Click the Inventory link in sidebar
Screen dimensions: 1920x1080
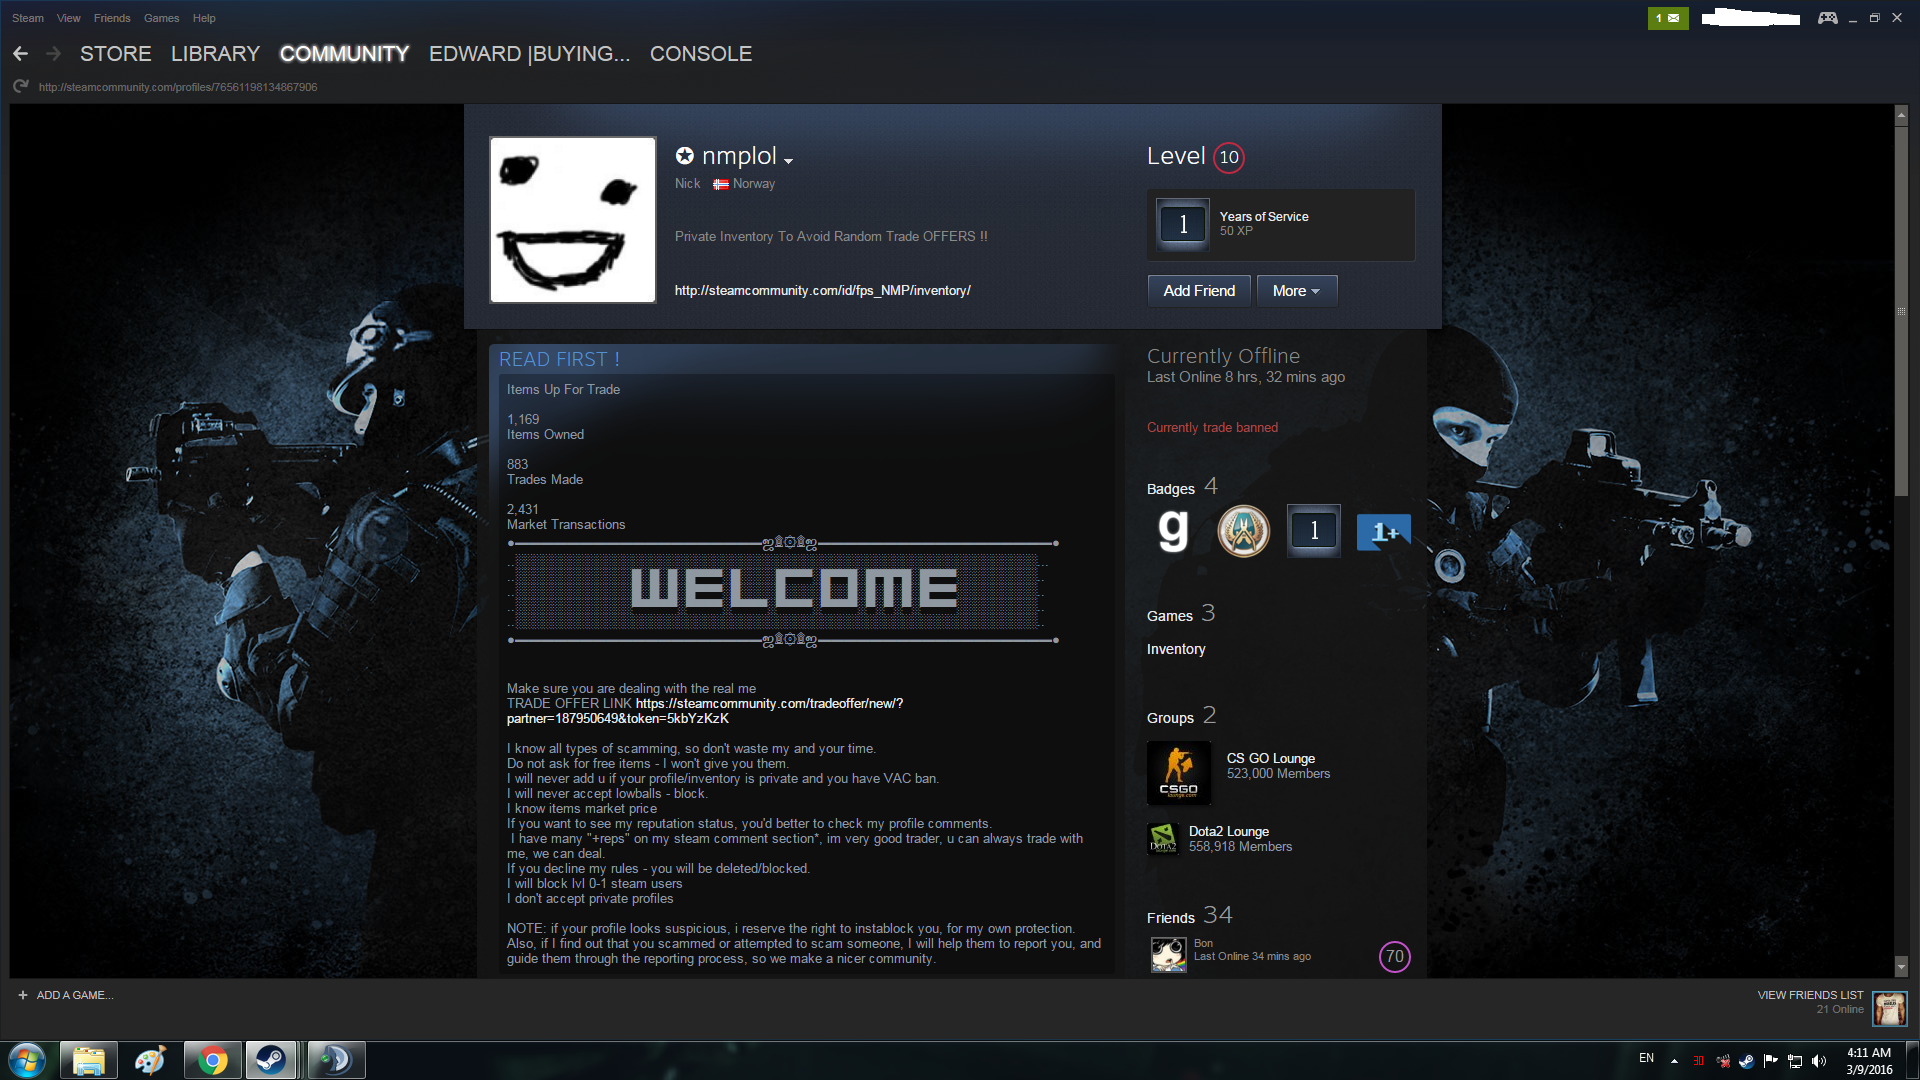point(1175,649)
